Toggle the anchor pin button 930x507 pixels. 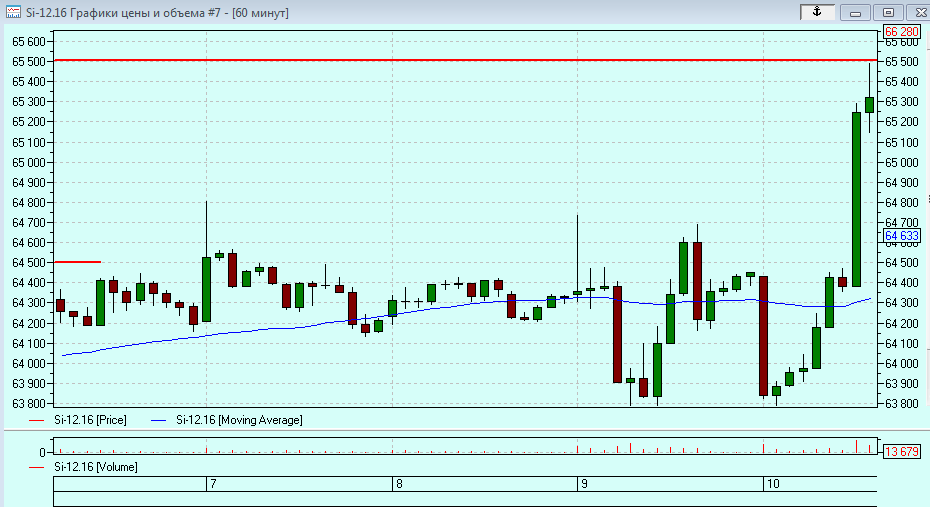(x=817, y=12)
